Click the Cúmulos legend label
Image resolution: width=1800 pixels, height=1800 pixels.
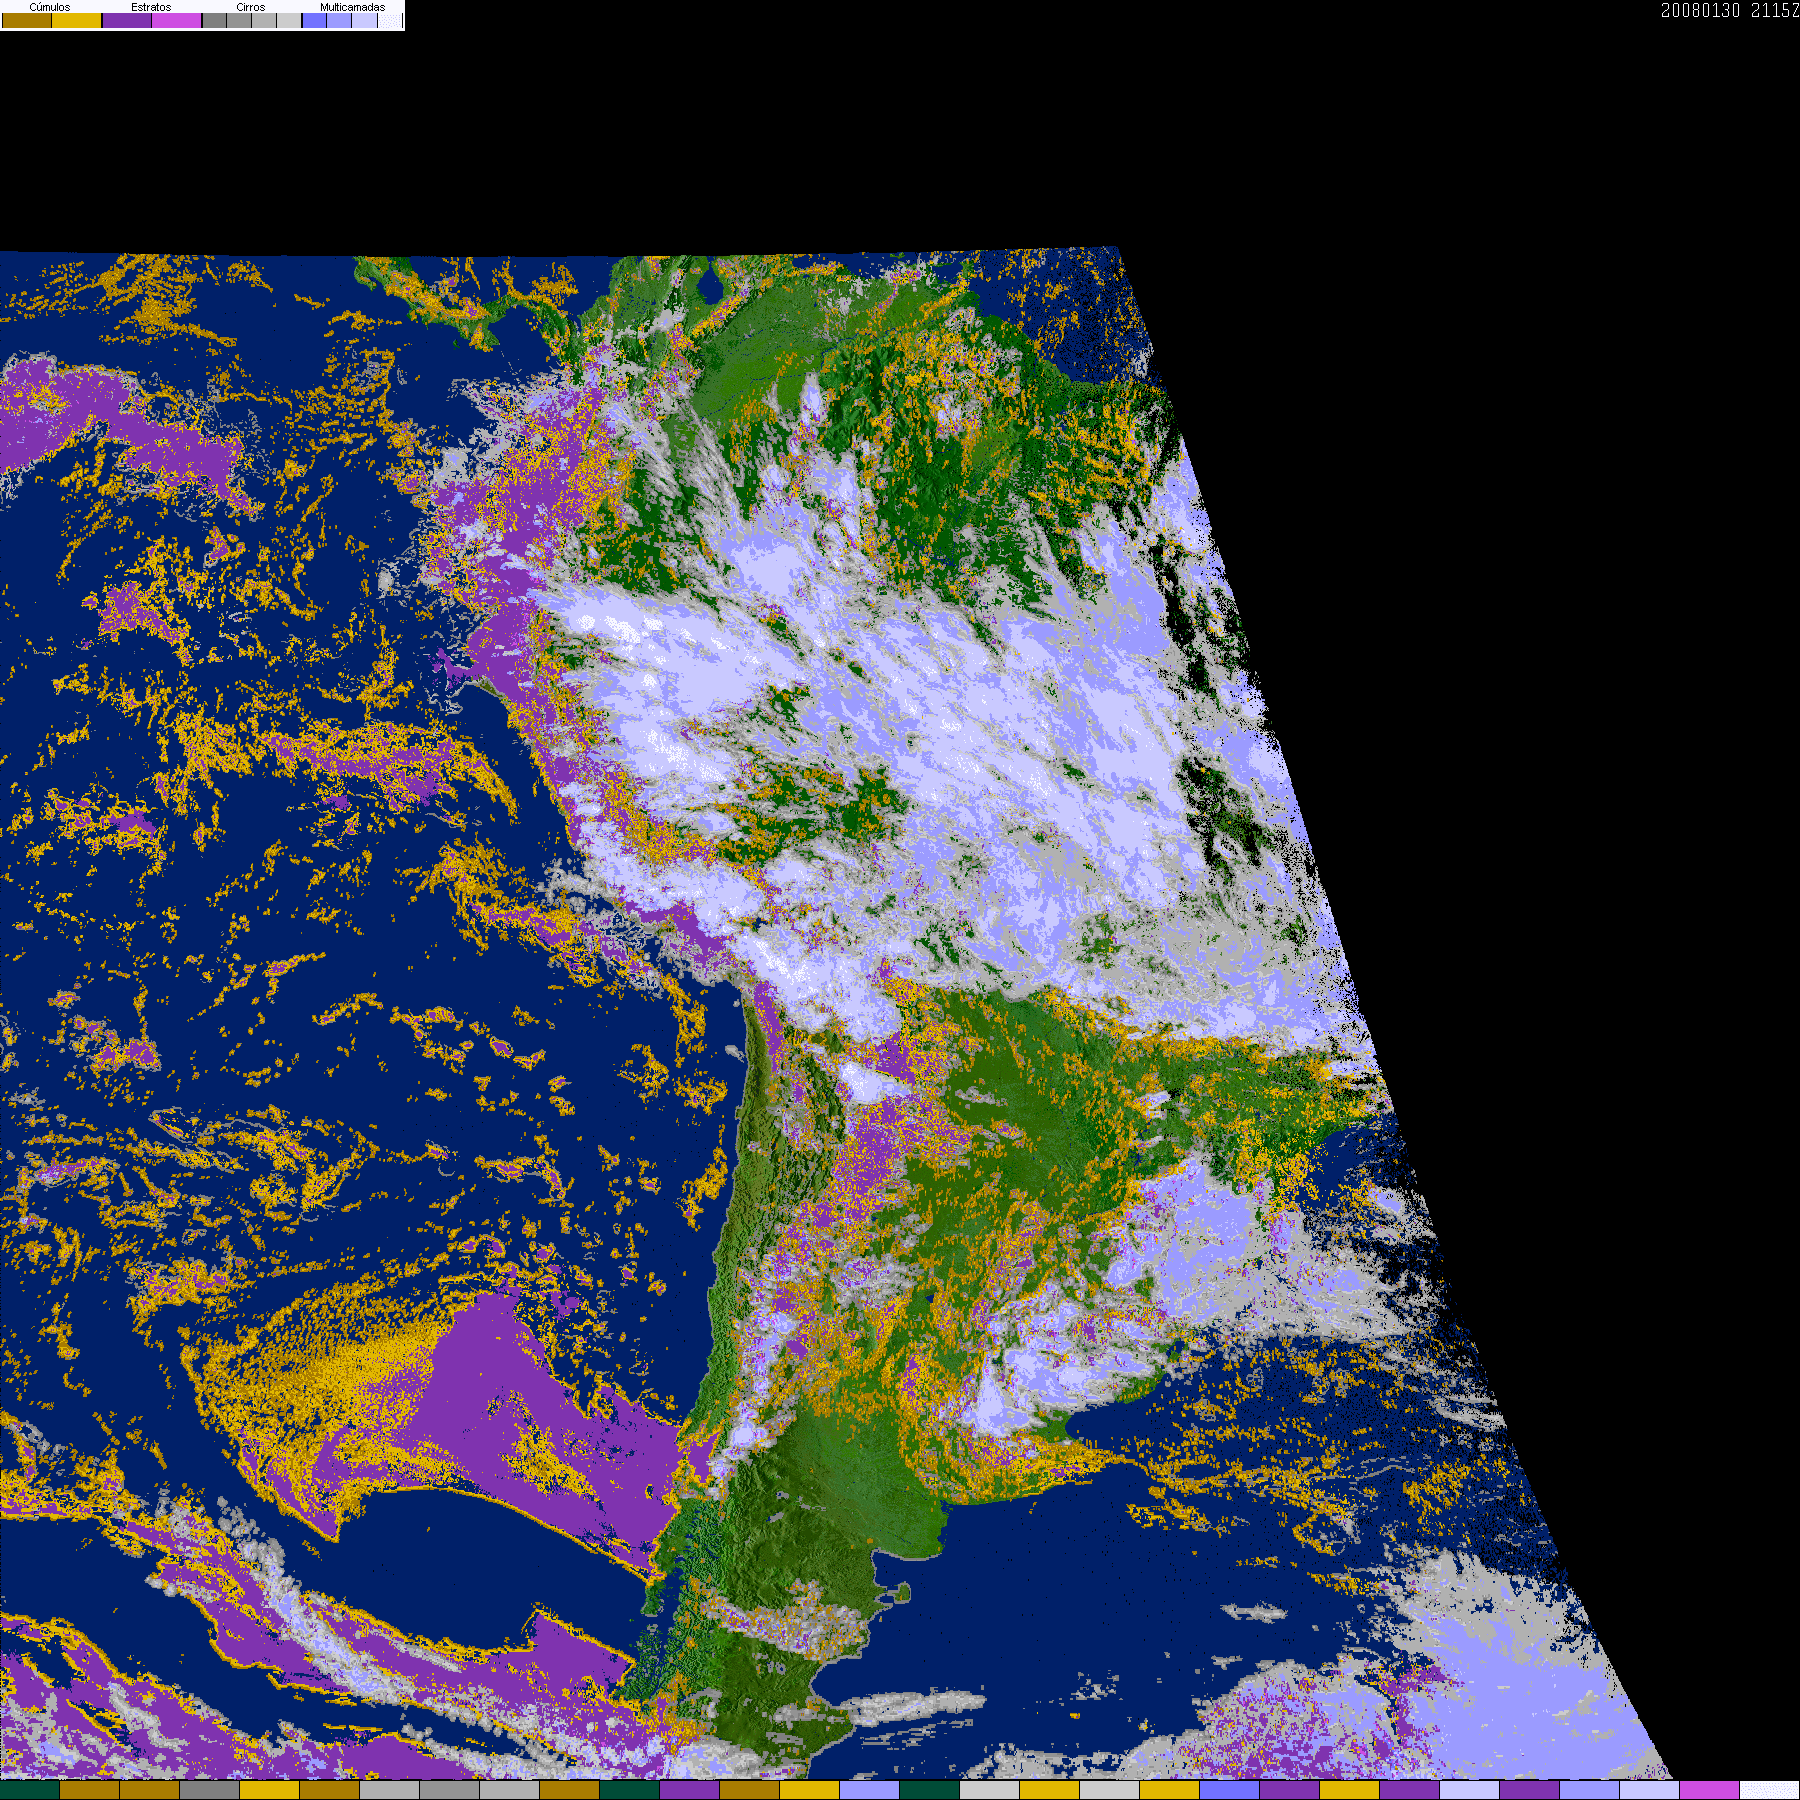pos(50,7)
